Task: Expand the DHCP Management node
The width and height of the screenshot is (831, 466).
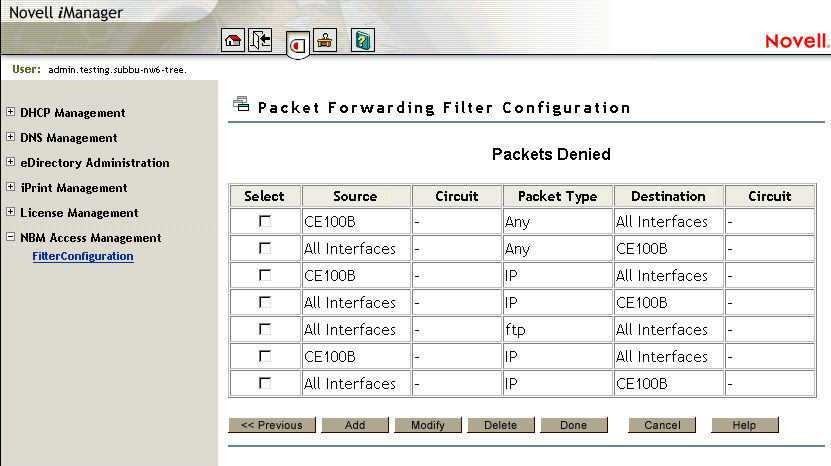Action: 11,112
